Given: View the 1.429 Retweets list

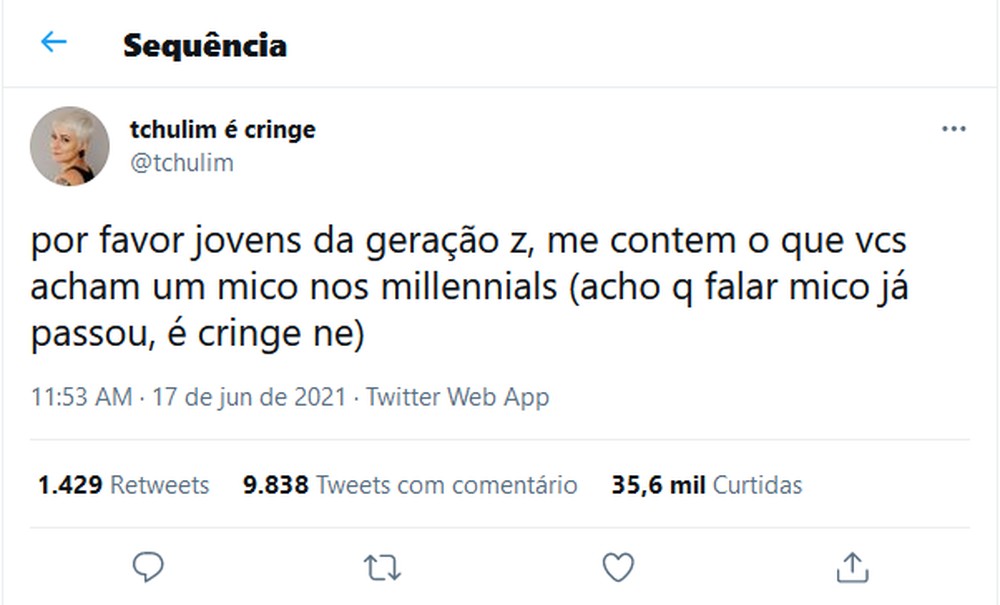Looking at the screenshot, I should pyautogui.click(x=123, y=485).
